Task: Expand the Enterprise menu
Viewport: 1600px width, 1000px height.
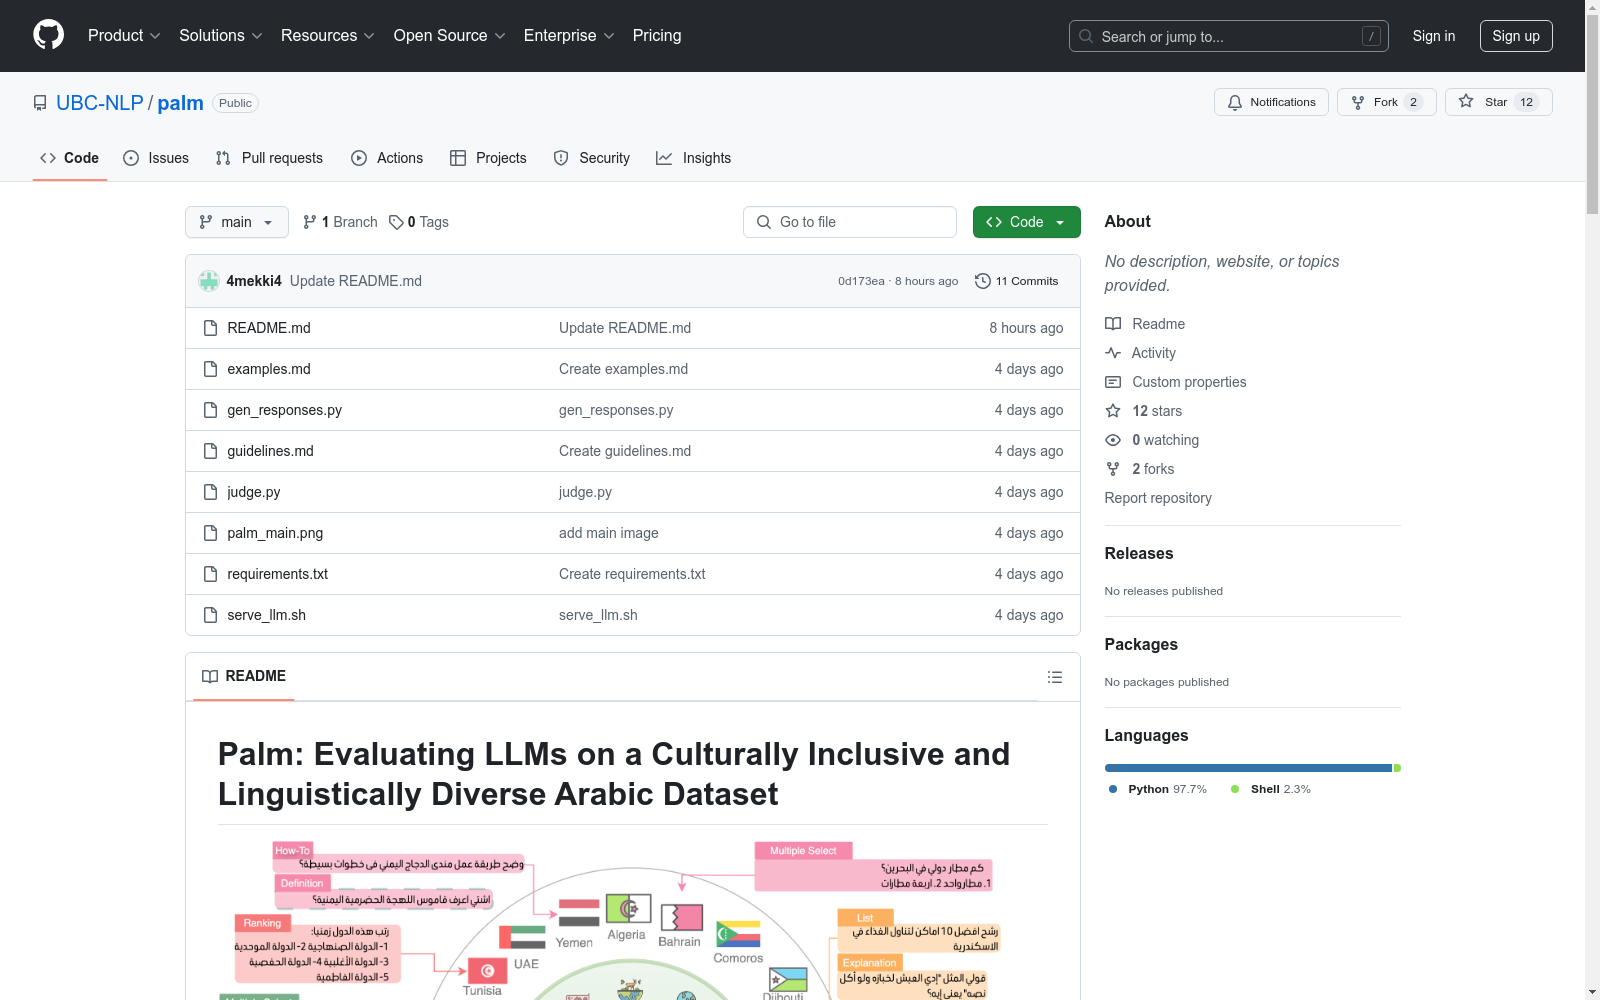Action: click(569, 35)
